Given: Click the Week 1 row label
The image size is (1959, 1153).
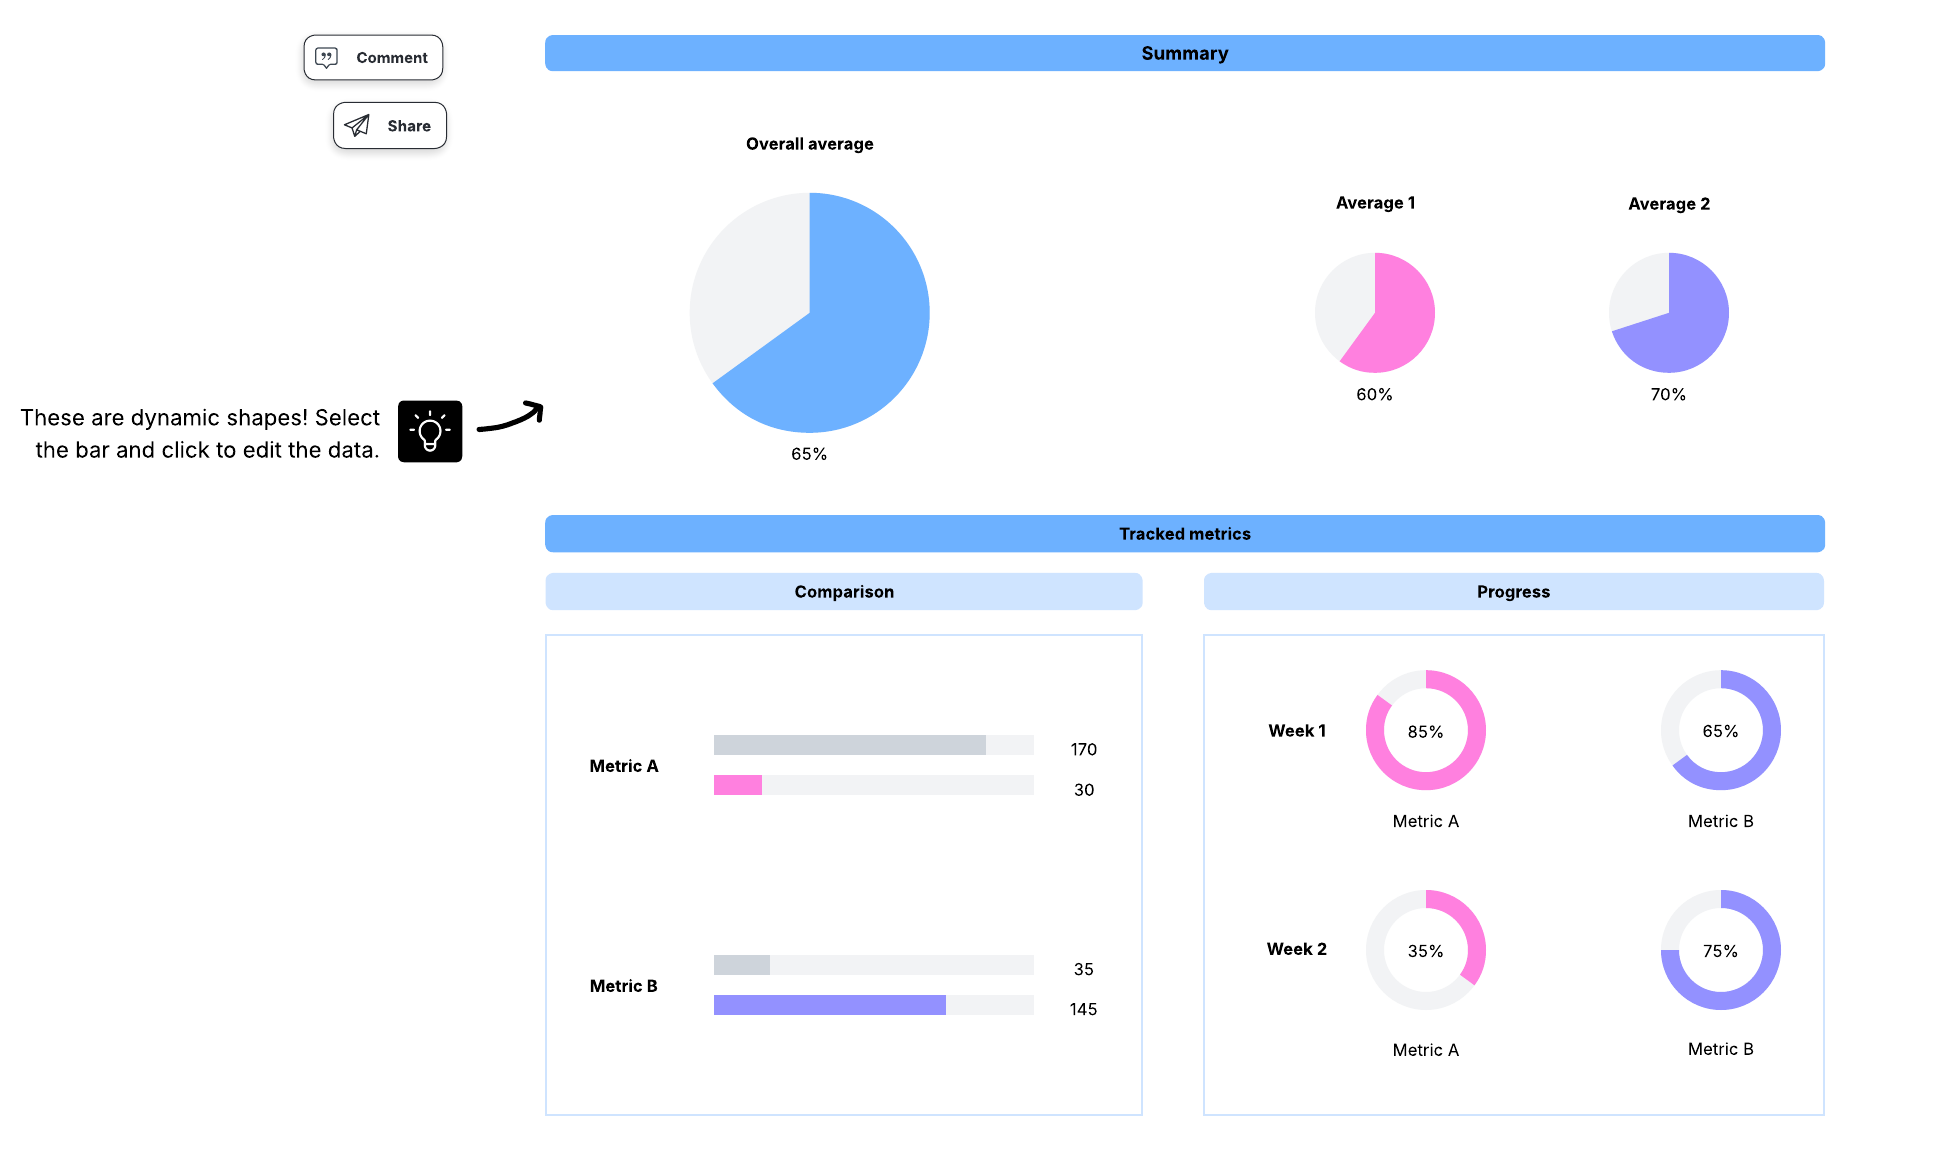Looking at the screenshot, I should (1296, 730).
